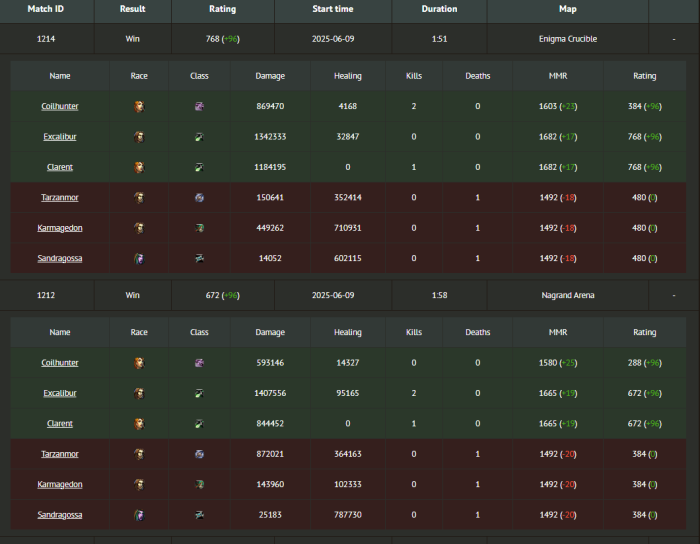Click Excalibur's class icon in match 1214

tap(199, 137)
